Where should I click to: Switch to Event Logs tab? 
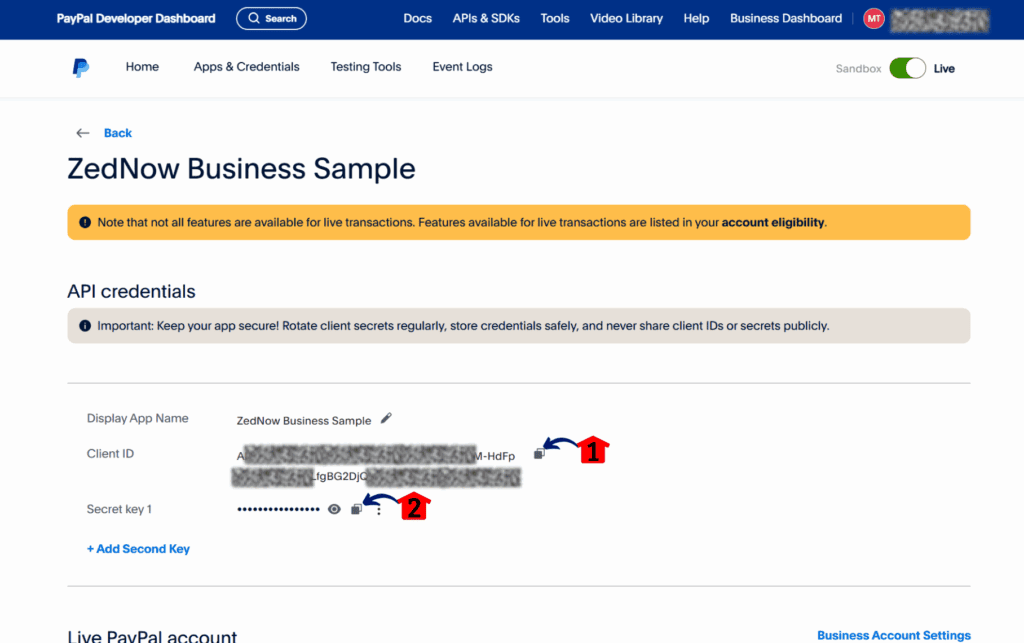pyautogui.click(x=462, y=67)
